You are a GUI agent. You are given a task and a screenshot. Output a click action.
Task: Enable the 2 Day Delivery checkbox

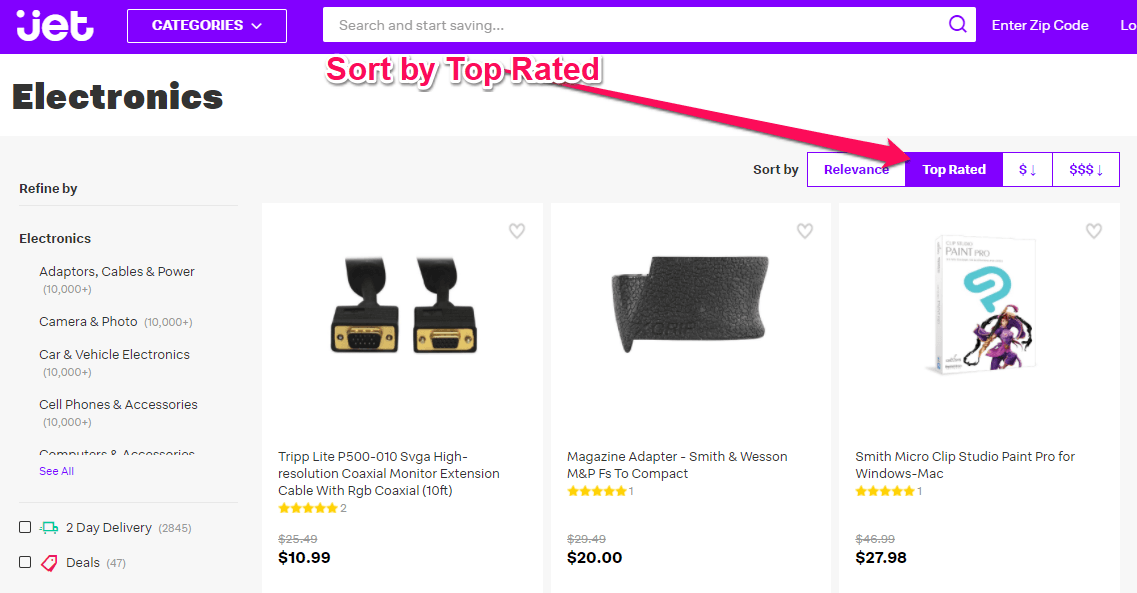tap(25, 527)
